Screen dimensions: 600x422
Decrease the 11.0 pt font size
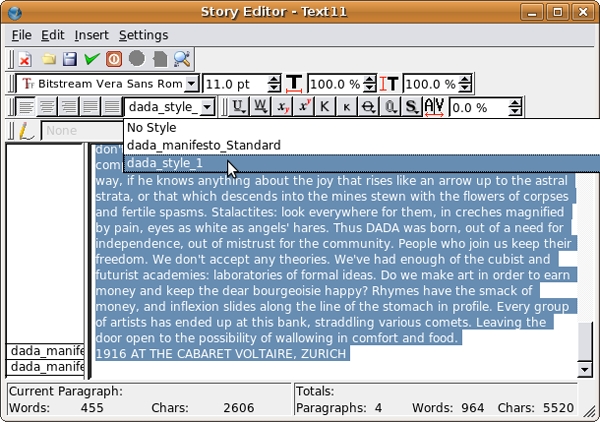(274, 88)
